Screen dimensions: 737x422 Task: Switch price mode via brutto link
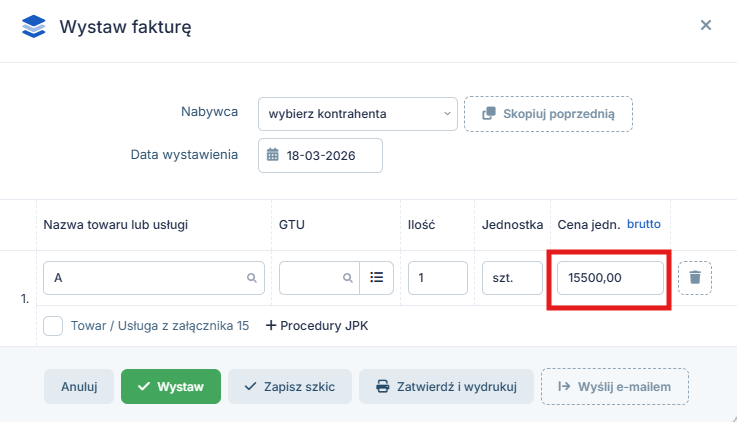point(644,224)
